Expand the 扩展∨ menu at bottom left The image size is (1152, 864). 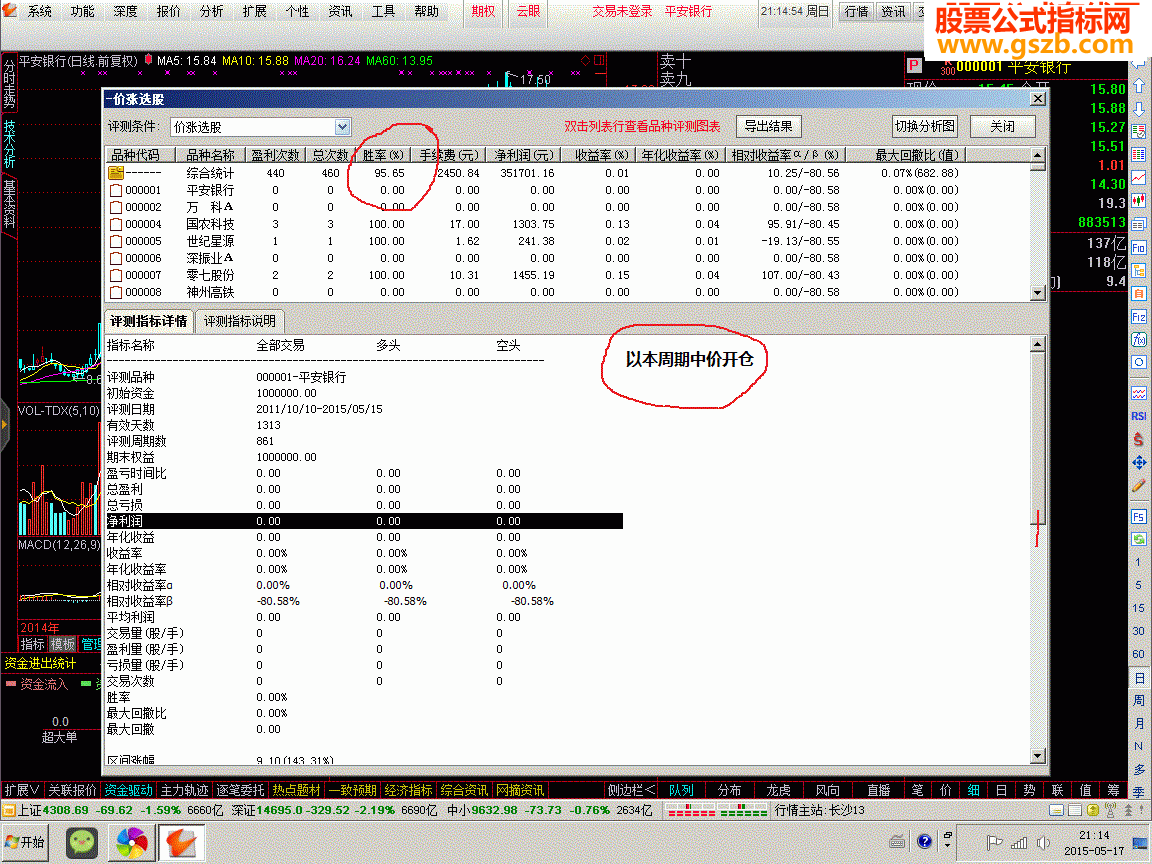(x=22, y=791)
